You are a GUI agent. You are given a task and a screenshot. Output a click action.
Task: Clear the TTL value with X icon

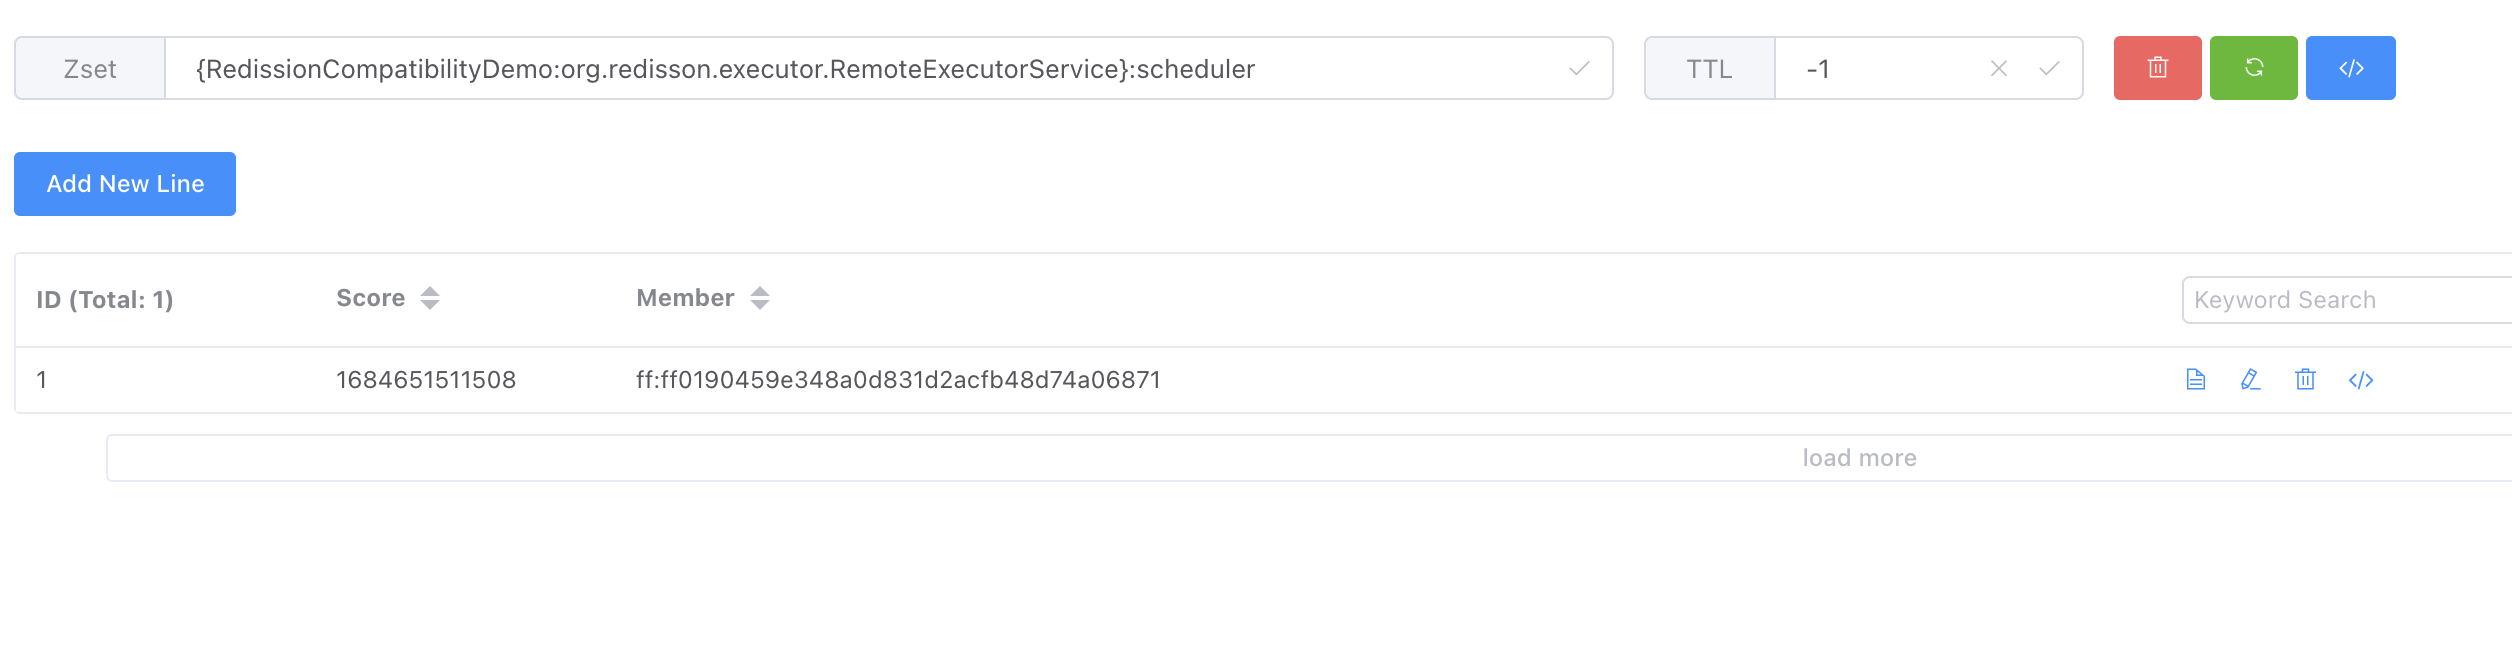coord(1997,68)
